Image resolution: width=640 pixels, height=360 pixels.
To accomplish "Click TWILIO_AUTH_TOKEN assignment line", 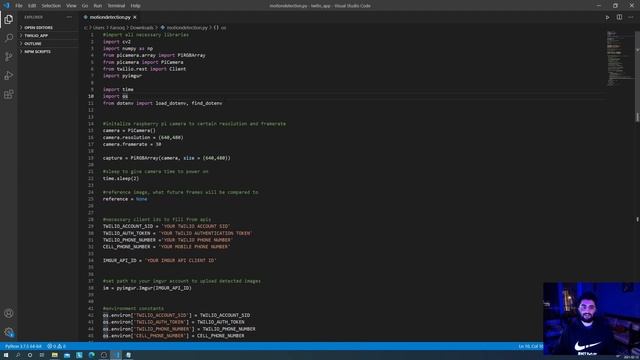I will (x=178, y=233).
